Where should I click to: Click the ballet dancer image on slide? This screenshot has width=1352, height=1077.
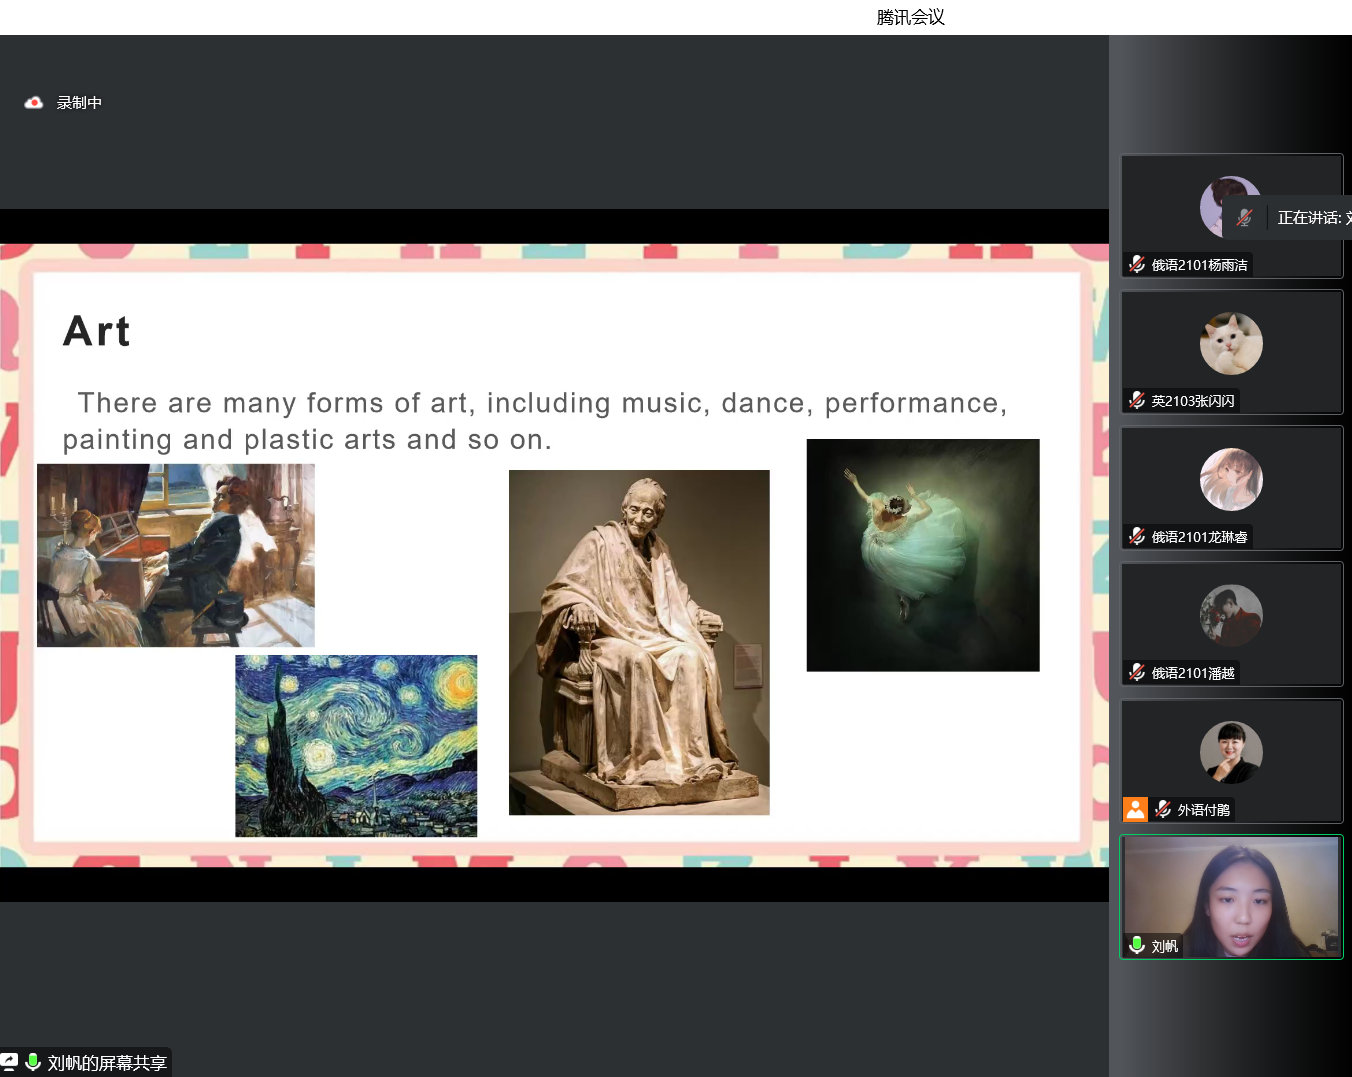click(923, 555)
